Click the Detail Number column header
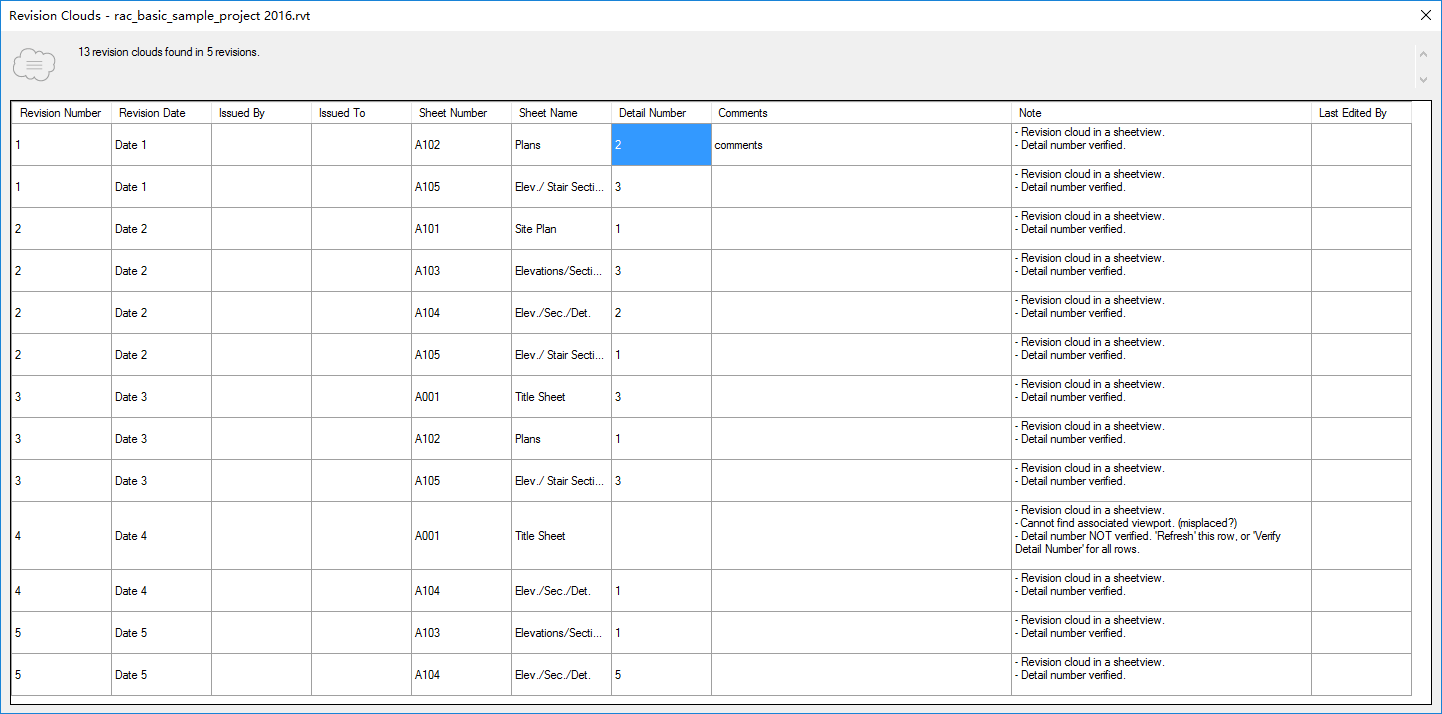 tap(652, 113)
